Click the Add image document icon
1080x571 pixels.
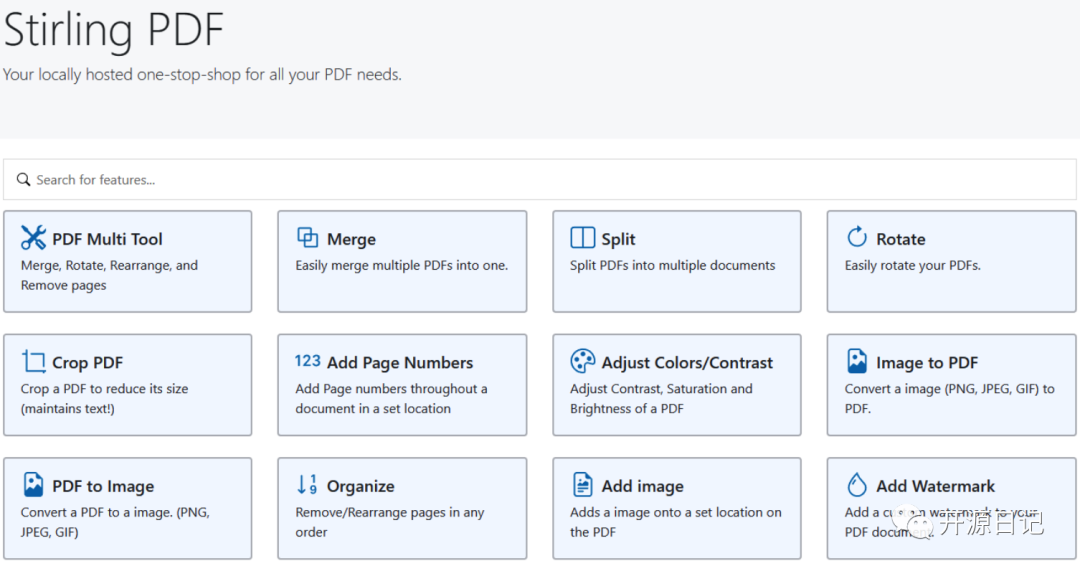(583, 484)
